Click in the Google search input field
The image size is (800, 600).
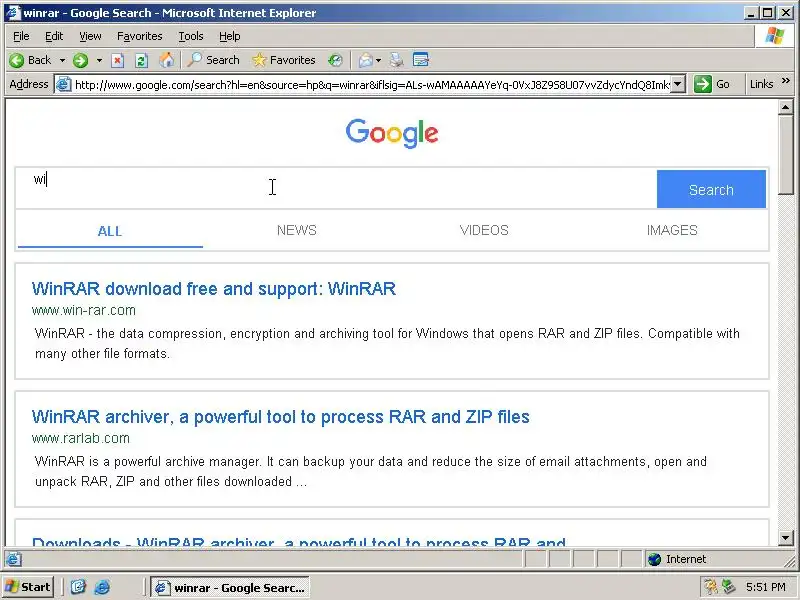336,188
